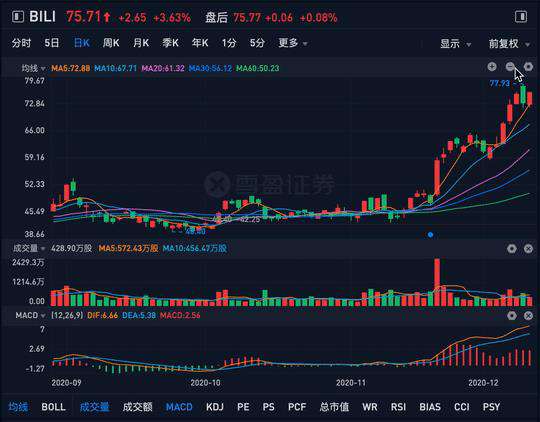
Task: Click the volume MA10:456.47万股 label
Action: (194, 248)
